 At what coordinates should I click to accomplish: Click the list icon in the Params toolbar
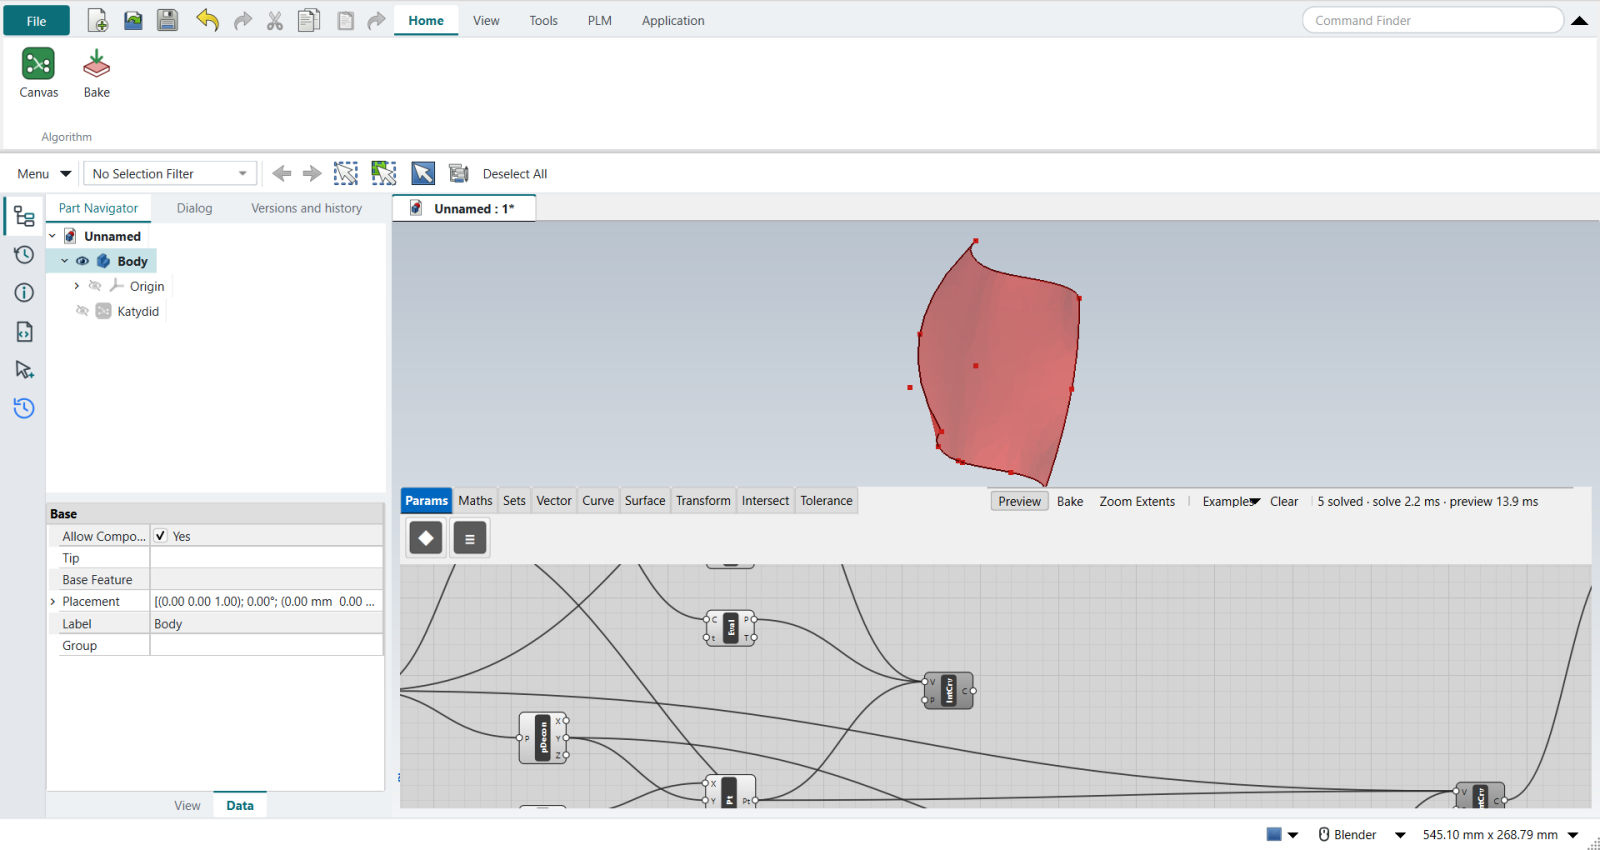coord(470,538)
